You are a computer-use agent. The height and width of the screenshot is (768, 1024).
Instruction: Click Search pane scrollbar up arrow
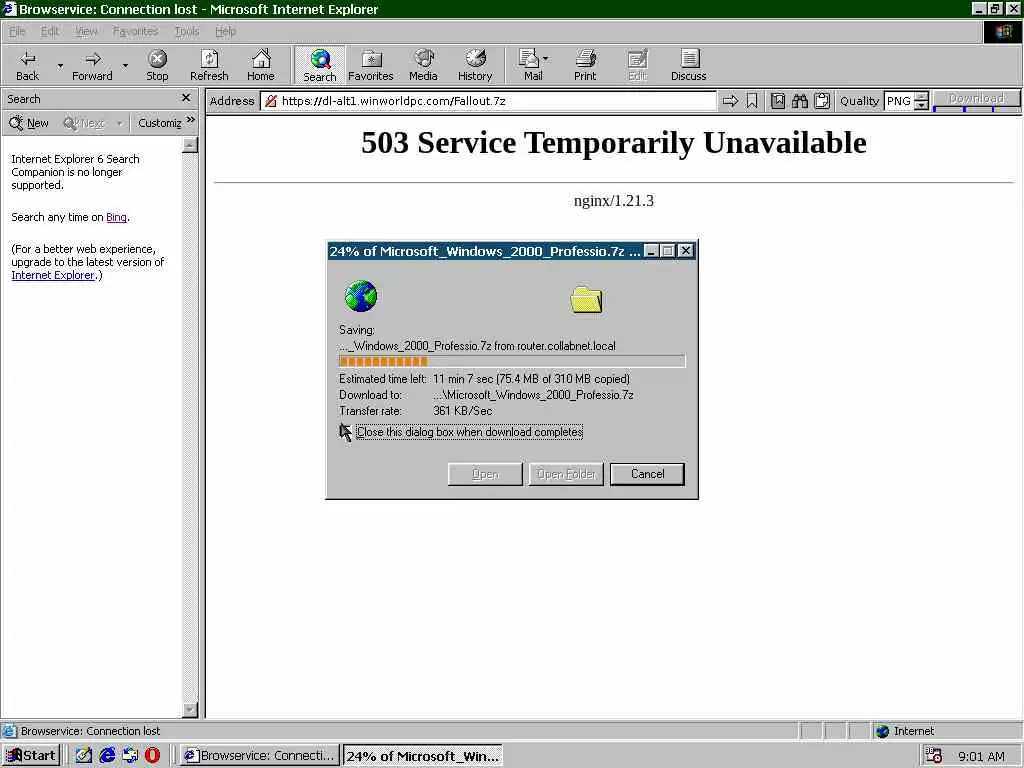click(x=190, y=145)
